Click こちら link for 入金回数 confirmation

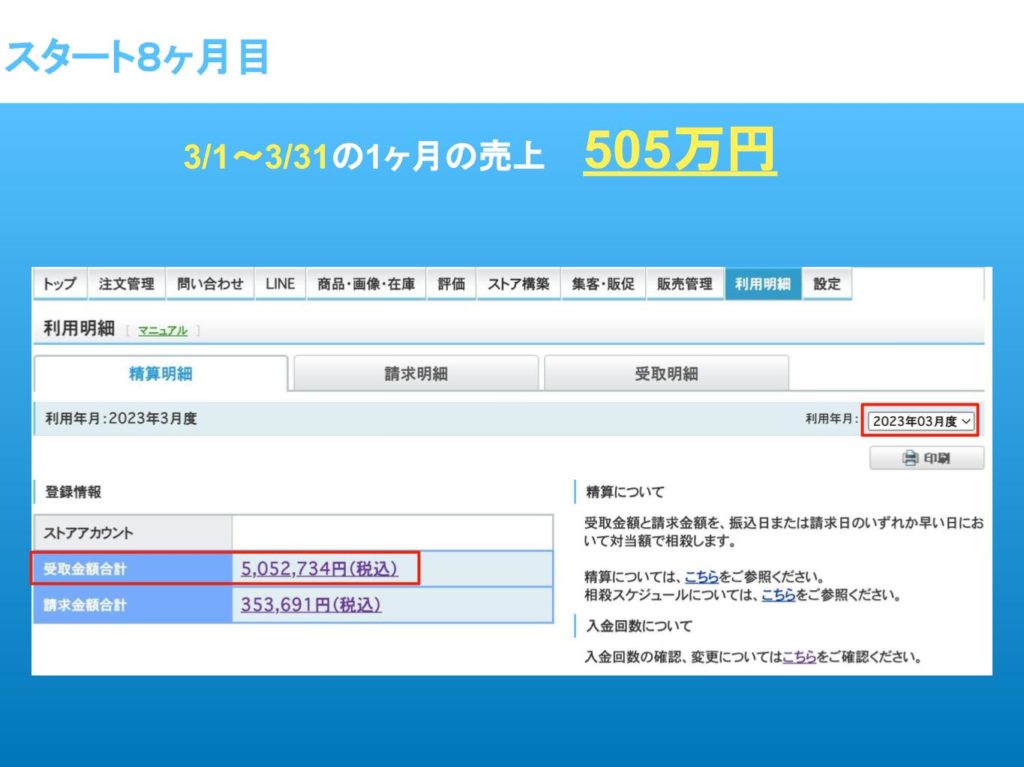coord(798,658)
